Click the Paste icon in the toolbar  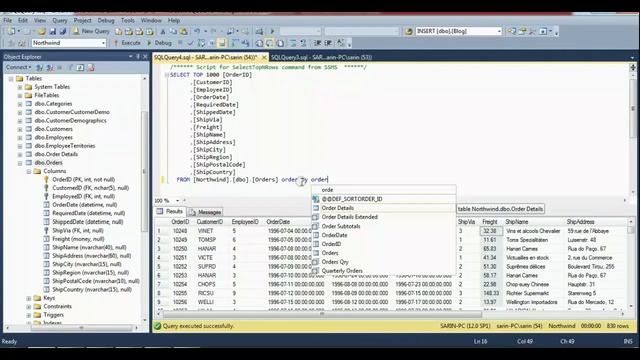pos(184,31)
